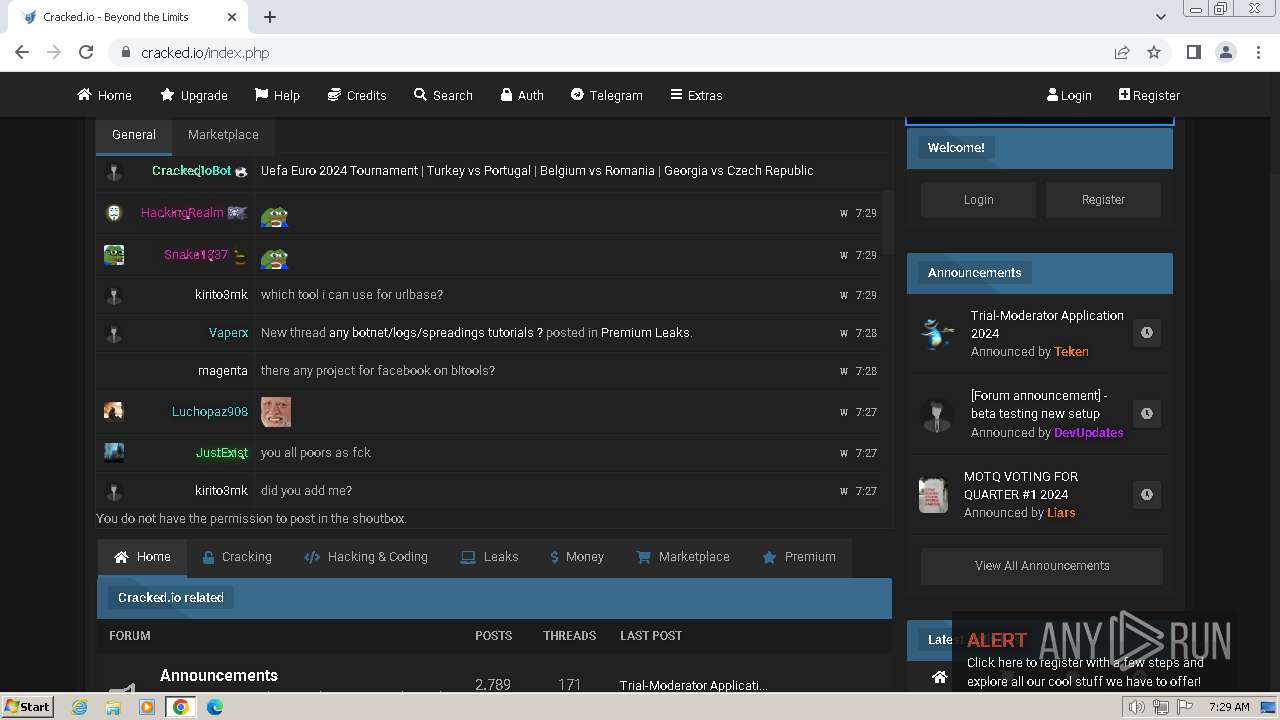Image resolution: width=1280 pixels, height=720 pixels.
Task: Switch to the General shoutbox tab
Action: pyautogui.click(x=134, y=135)
